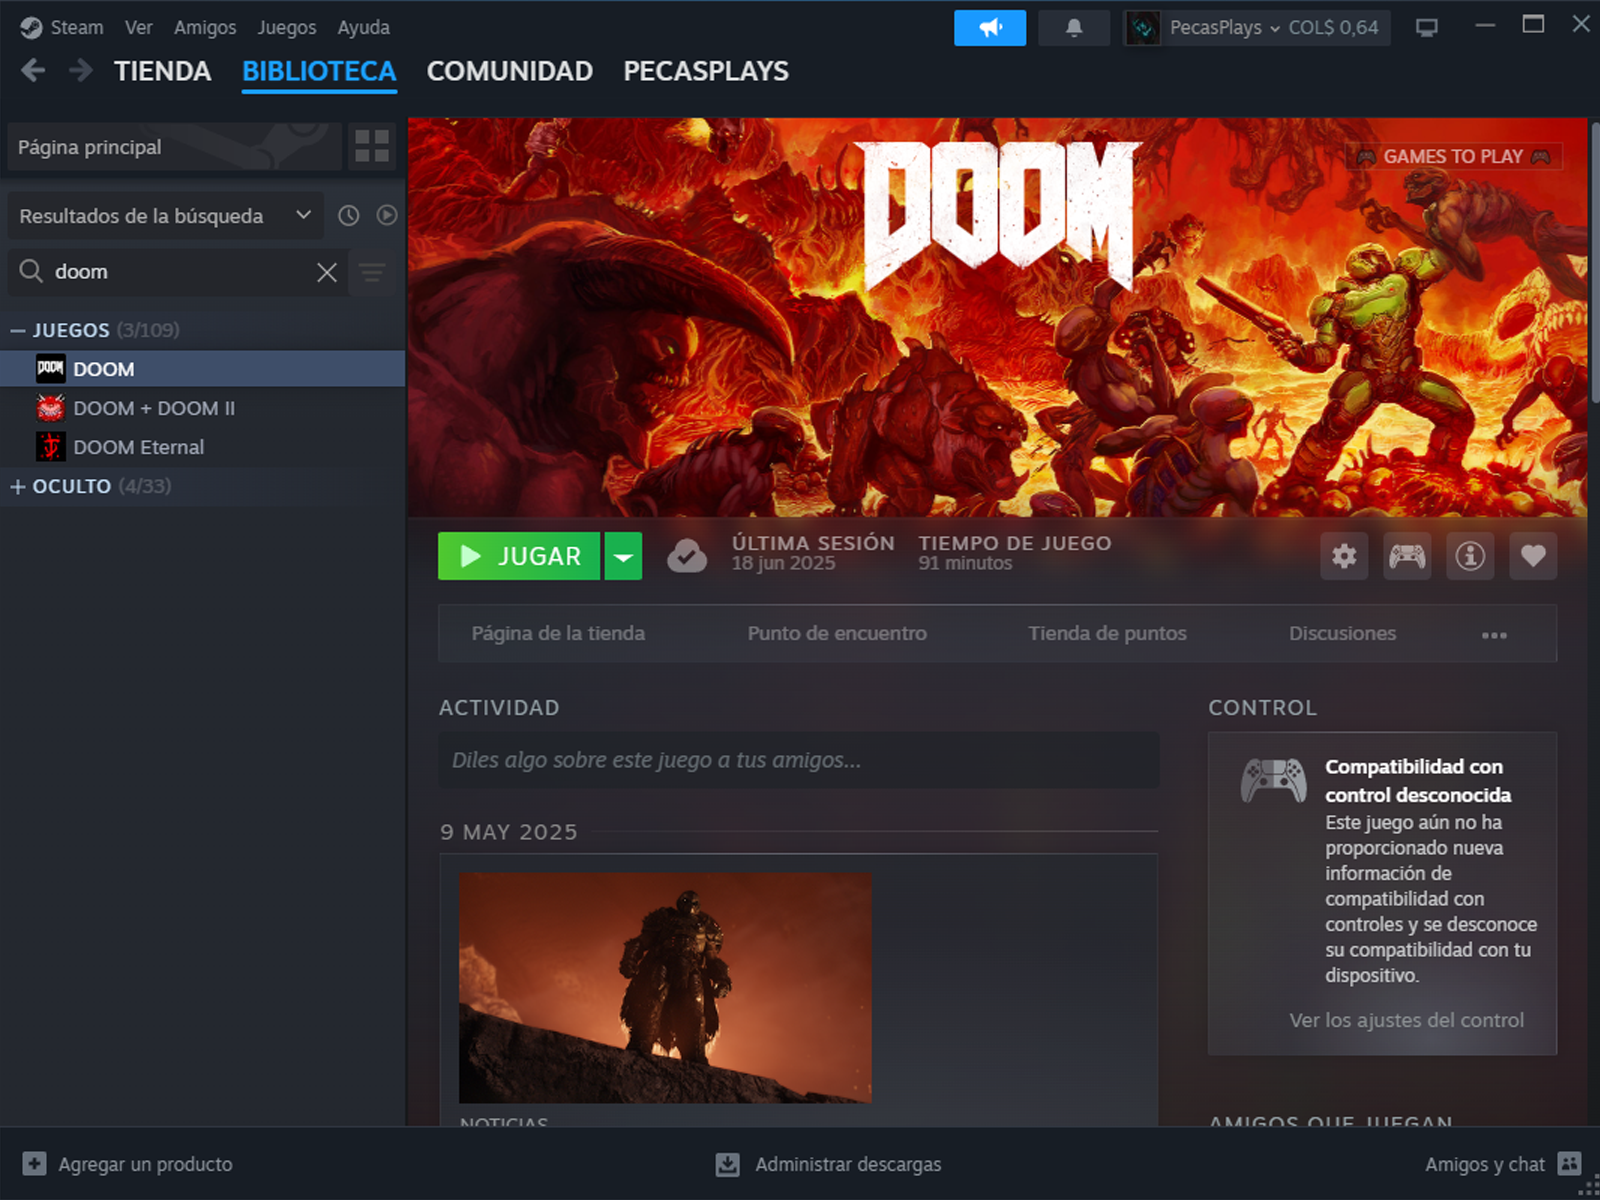Switch to the COMUNIDAD tab
1600x1200 pixels.
(510, 71)
